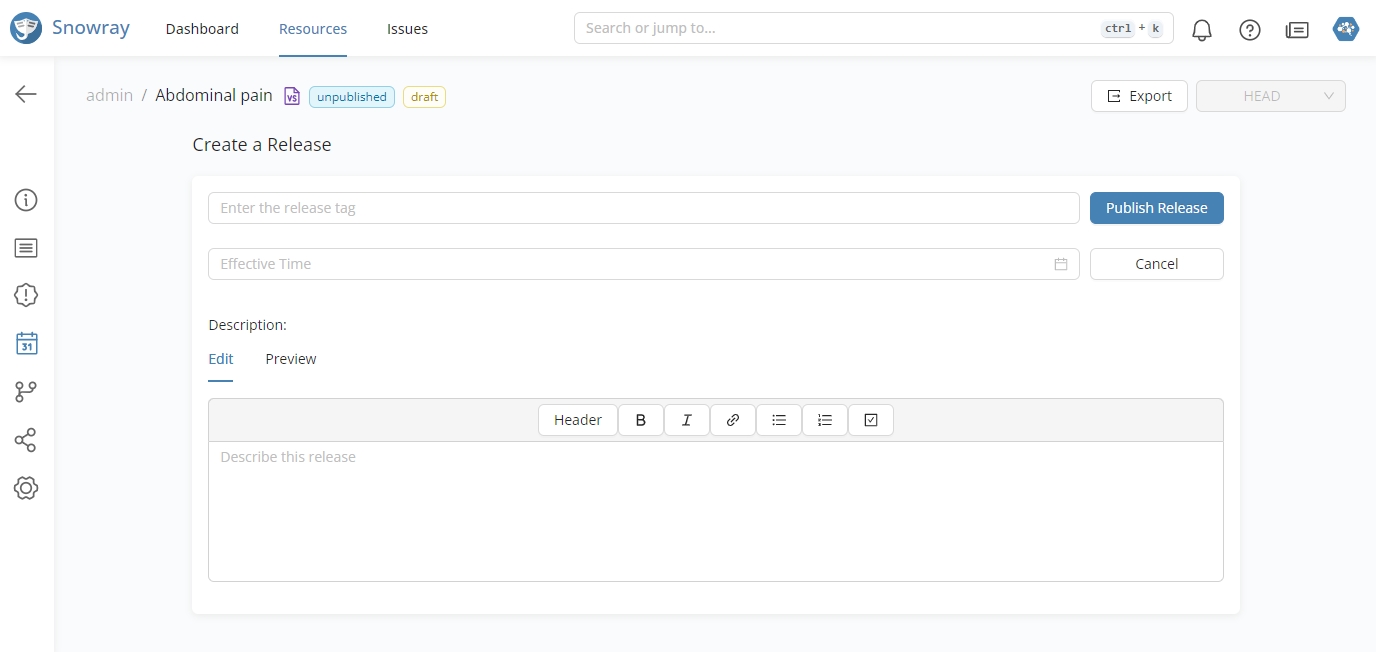Open the Header formatting menu
Image resolution: width=1376 pixels, height=652 pixels.
coord(578,420)
